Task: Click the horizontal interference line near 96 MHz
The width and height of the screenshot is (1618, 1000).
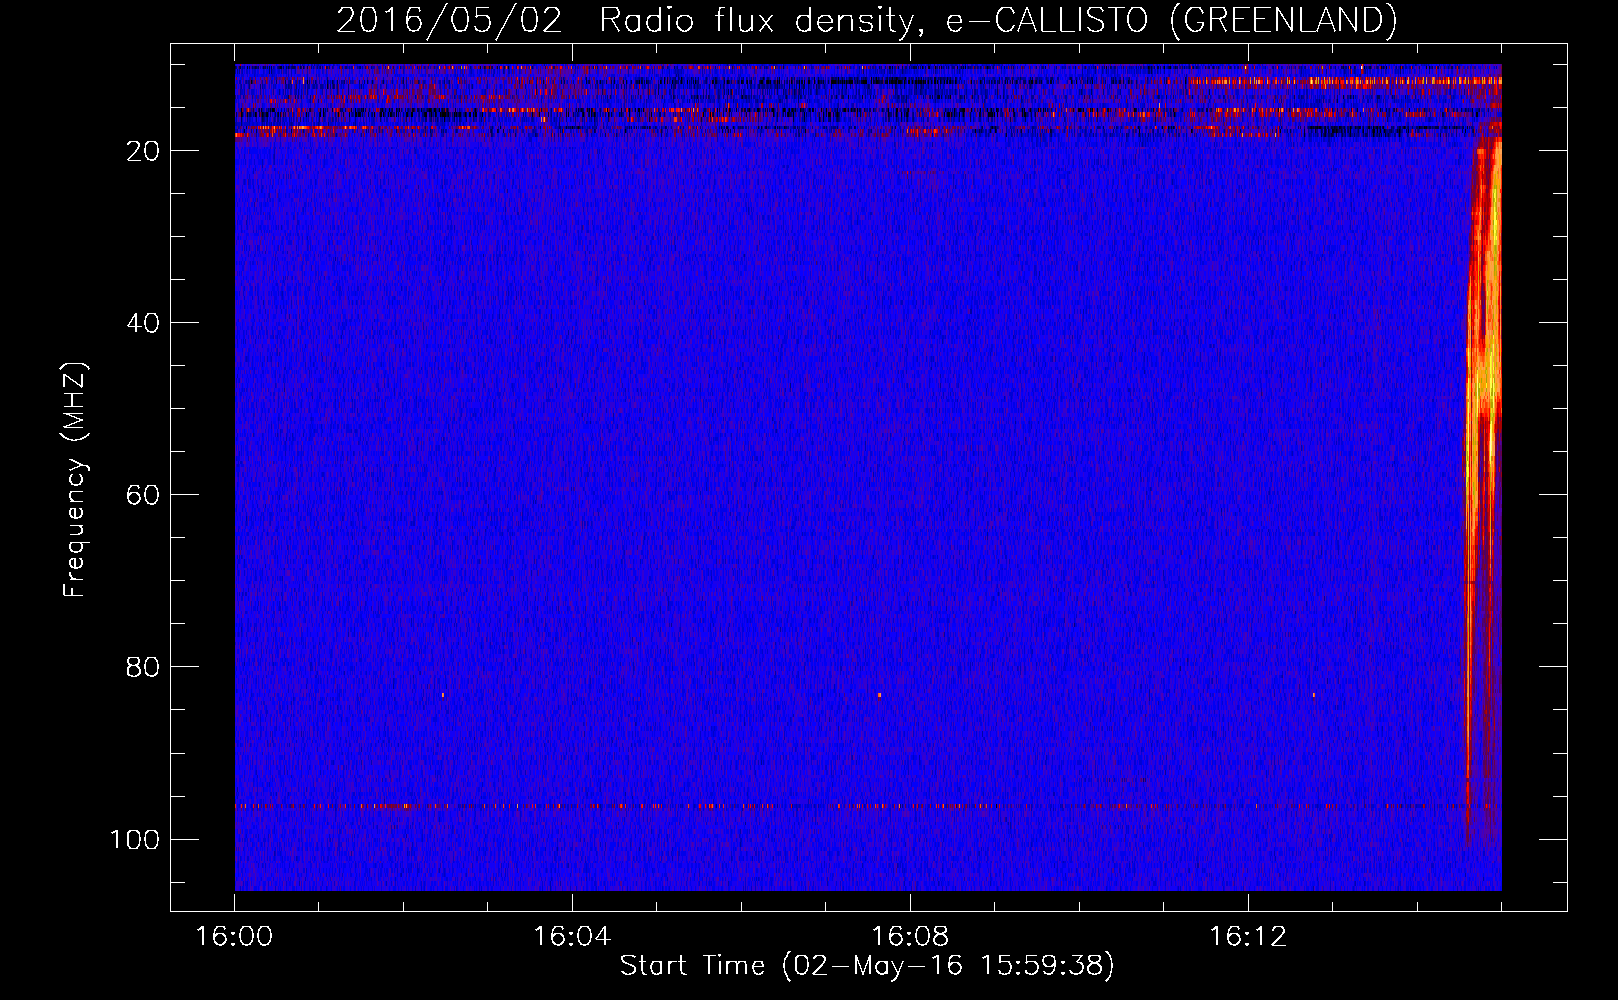Action: pos(868,806)
